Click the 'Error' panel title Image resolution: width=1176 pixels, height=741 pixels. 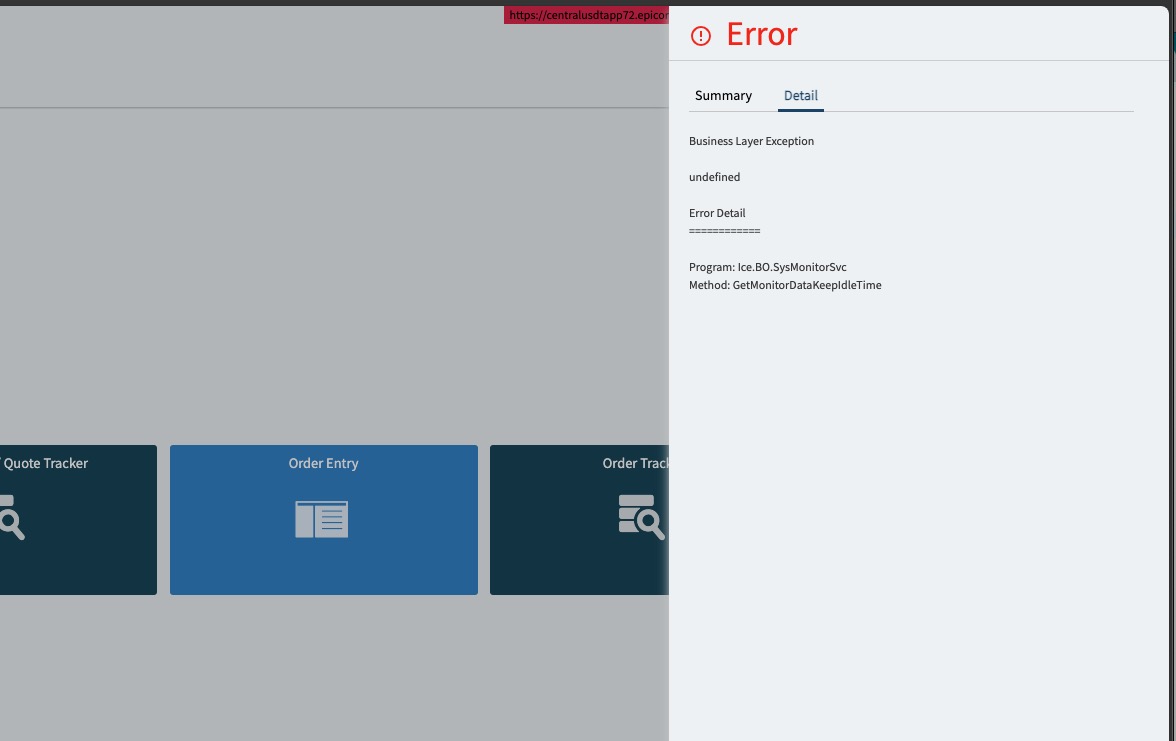[762, 34]
